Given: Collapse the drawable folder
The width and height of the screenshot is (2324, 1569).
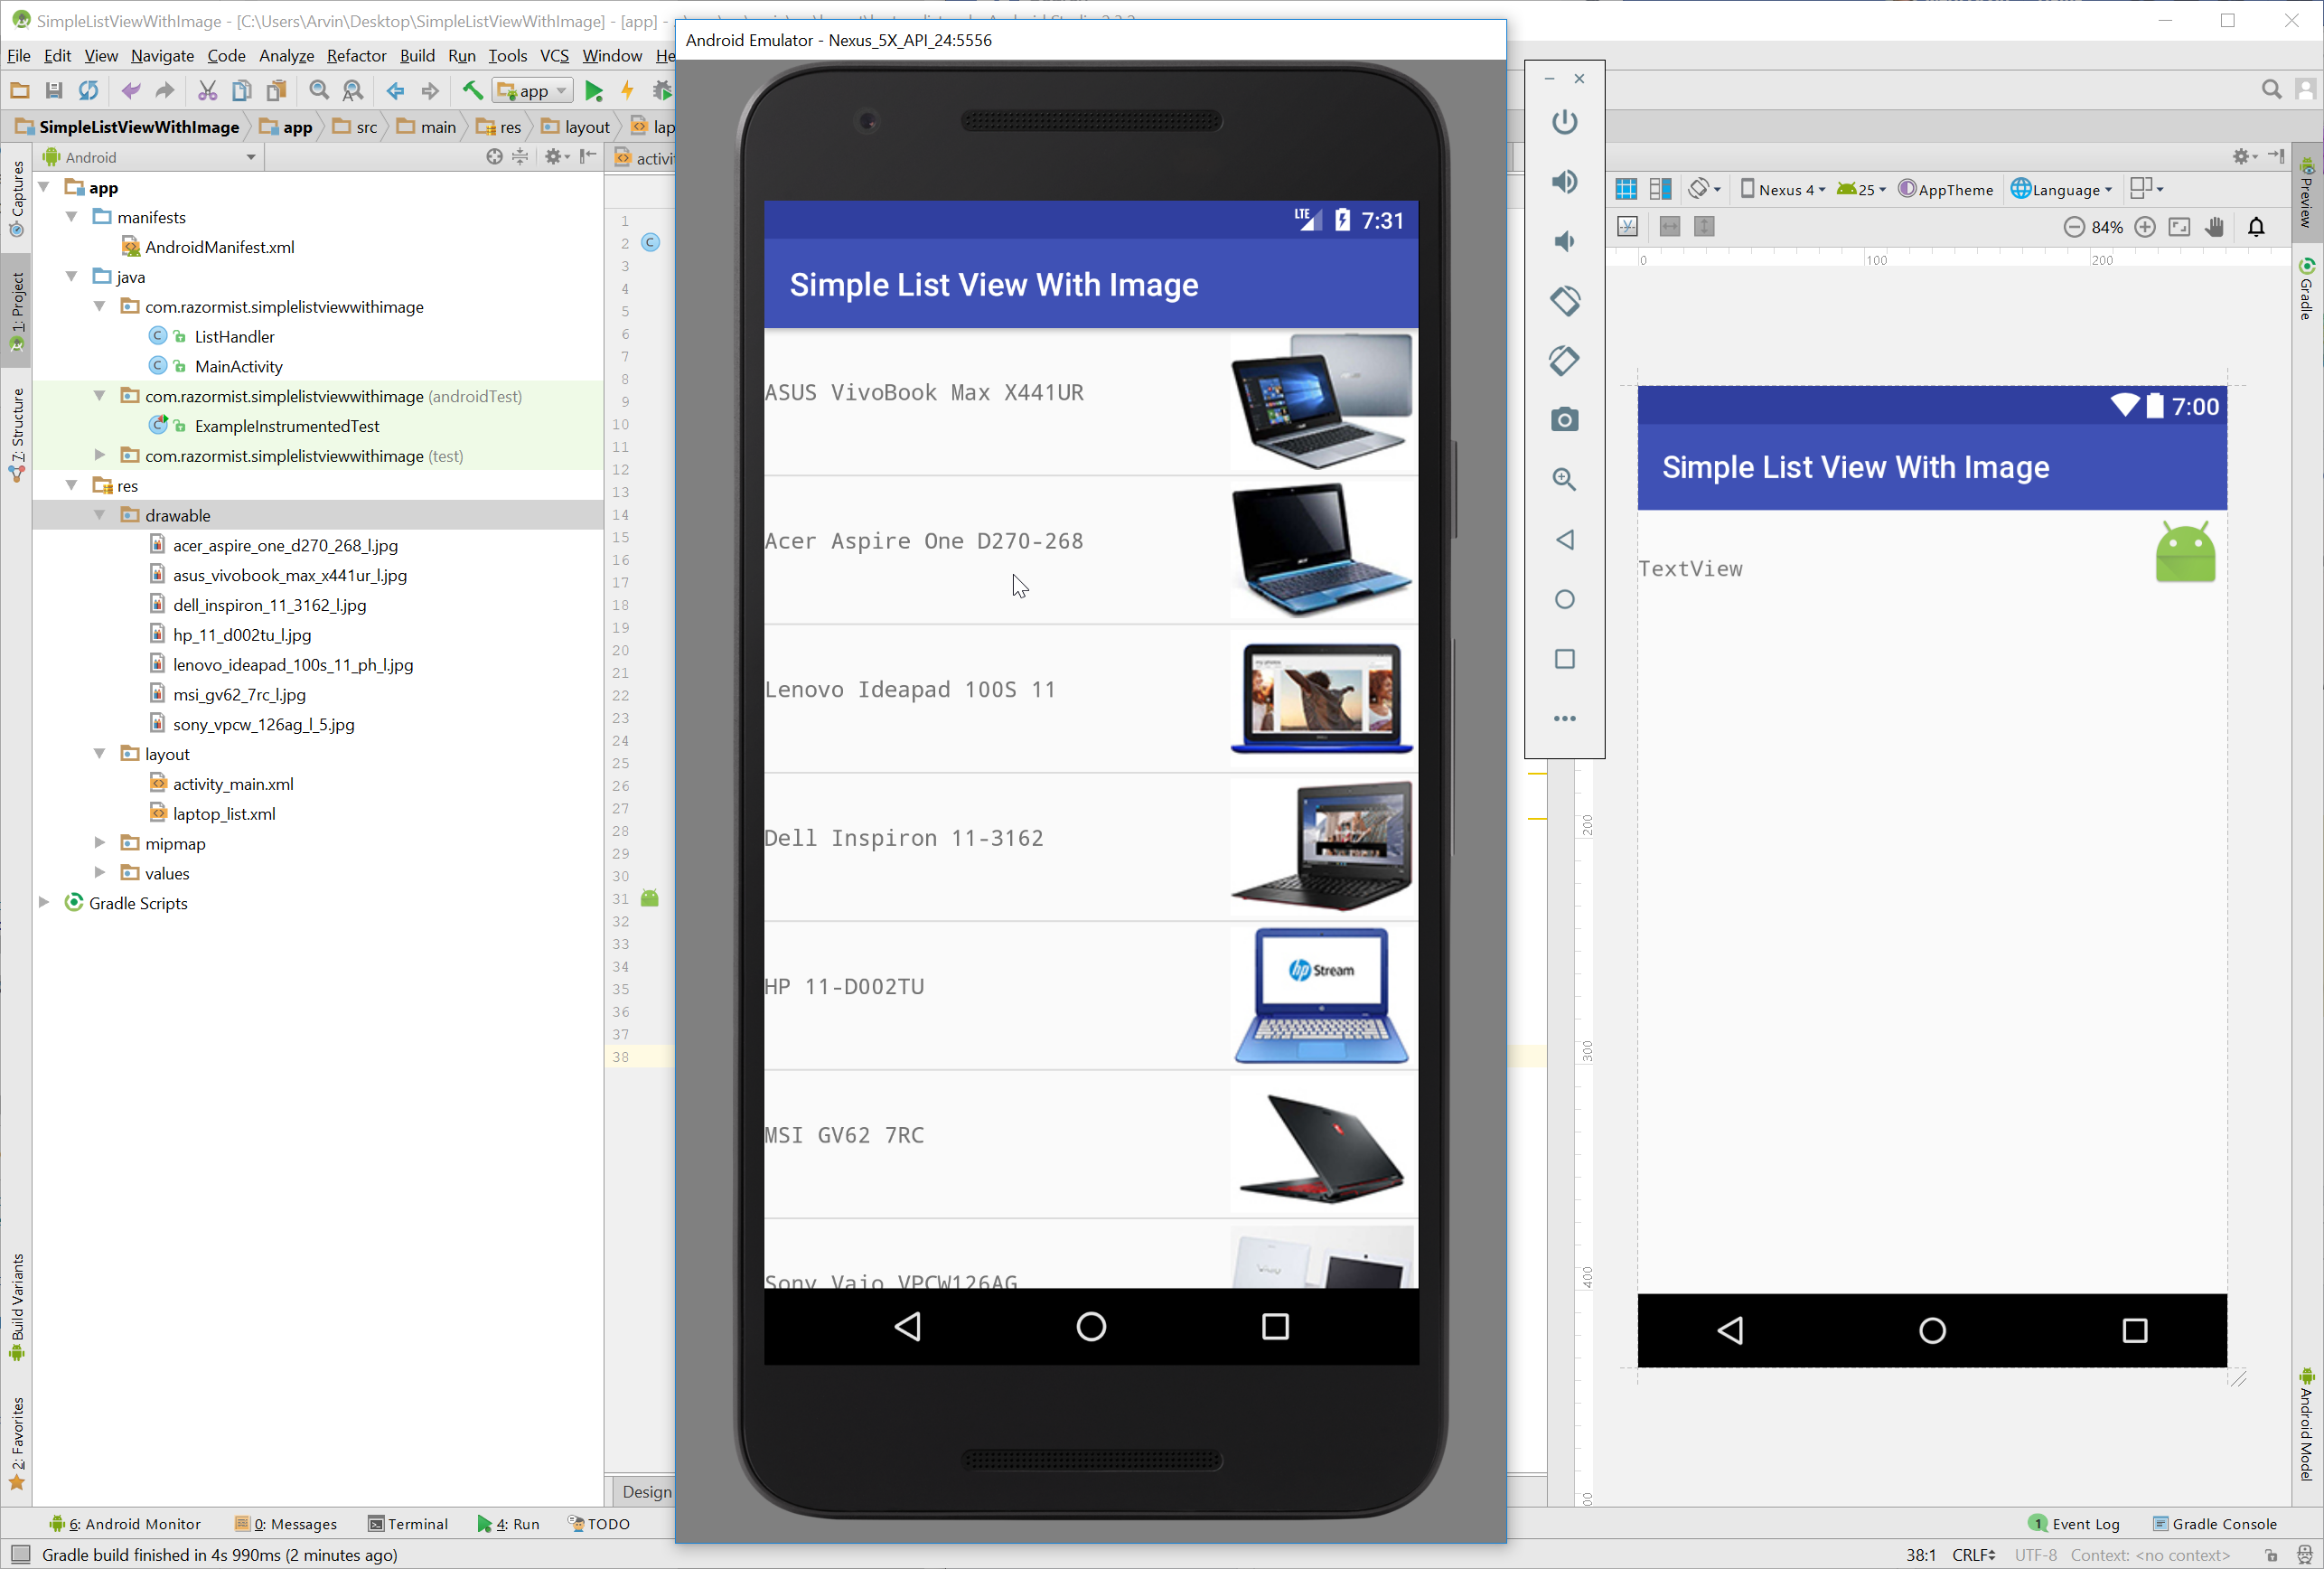Looking at the screenshot, I should pyautogui.click(x=99, y=515).
